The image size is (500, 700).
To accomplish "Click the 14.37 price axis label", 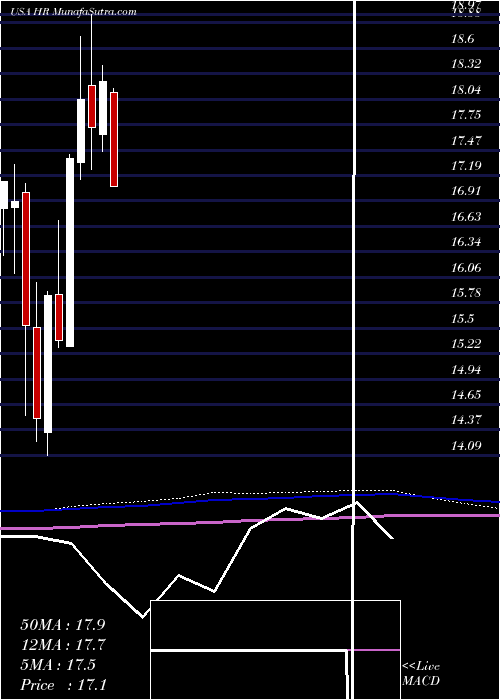I will [x=466, y=420].
